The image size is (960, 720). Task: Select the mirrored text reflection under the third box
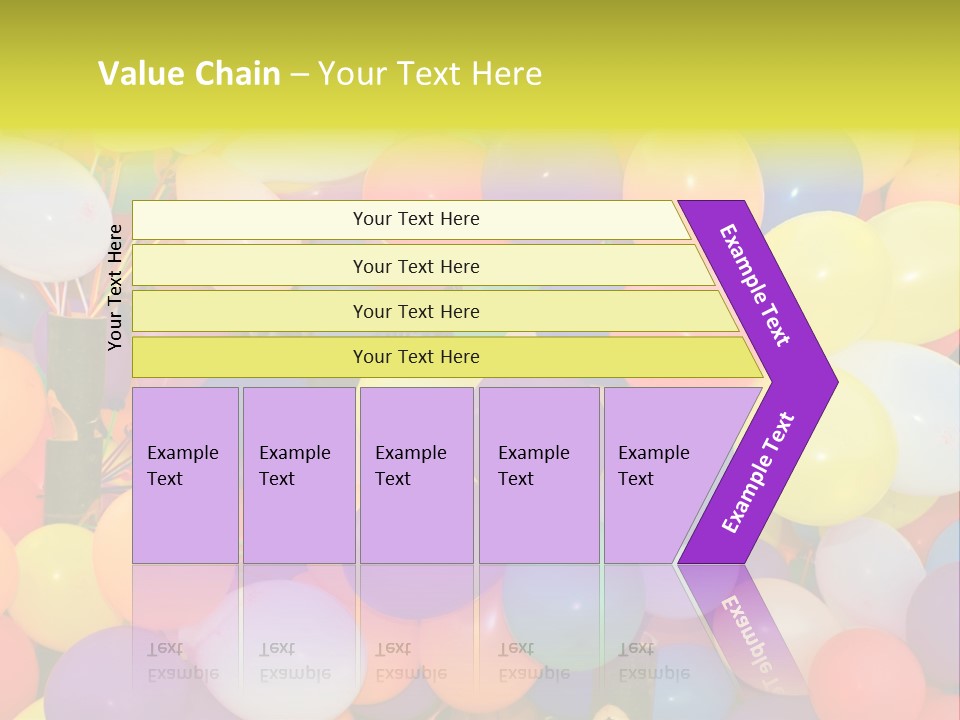(410, 660)
